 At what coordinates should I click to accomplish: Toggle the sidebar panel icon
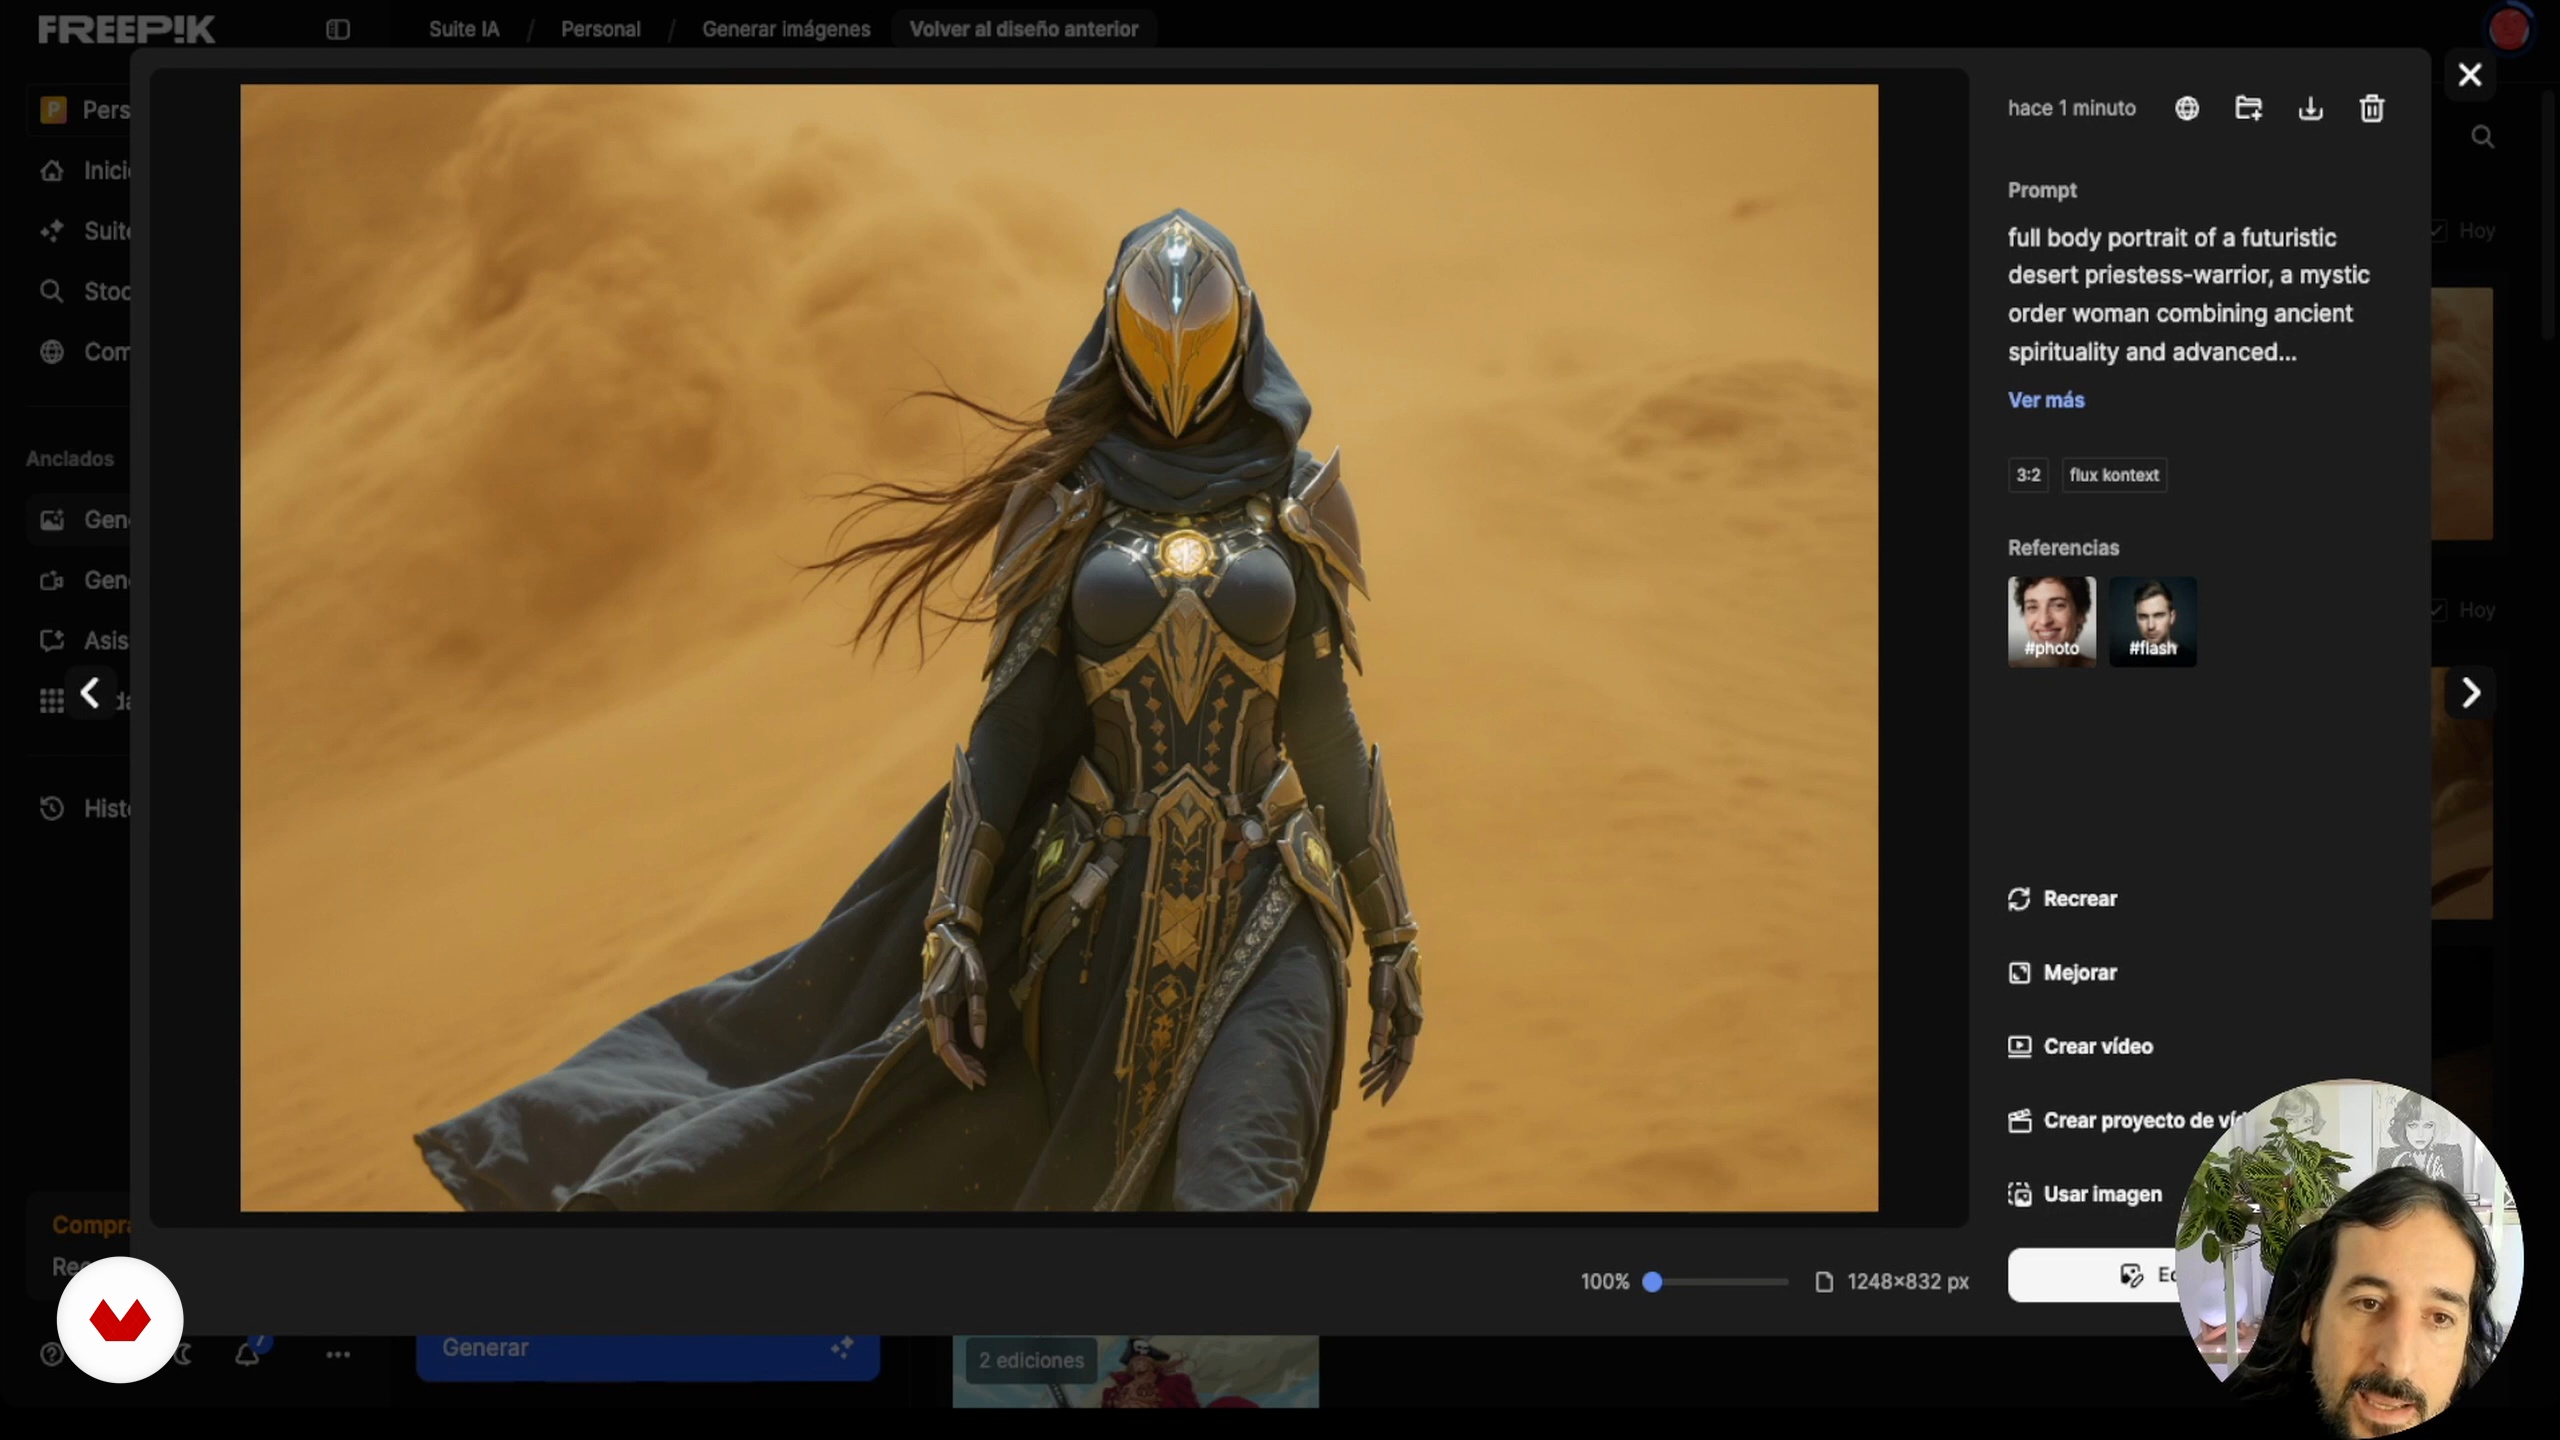pos(338,29)
